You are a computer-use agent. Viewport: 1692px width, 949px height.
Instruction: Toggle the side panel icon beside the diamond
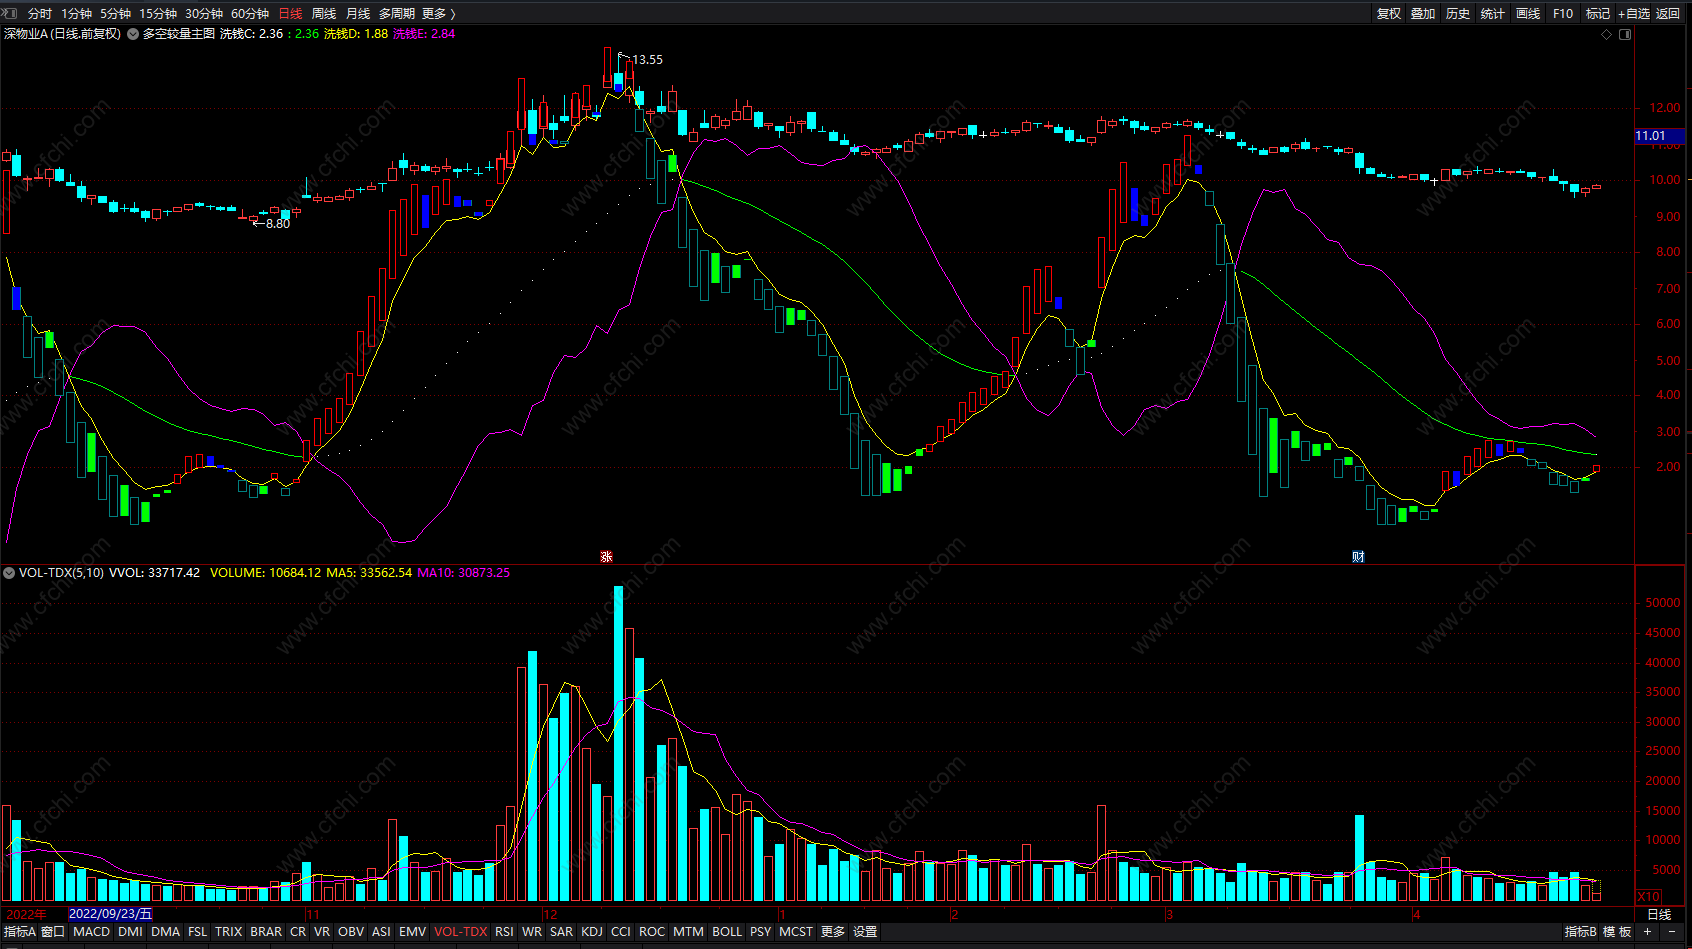point(1625,34)
